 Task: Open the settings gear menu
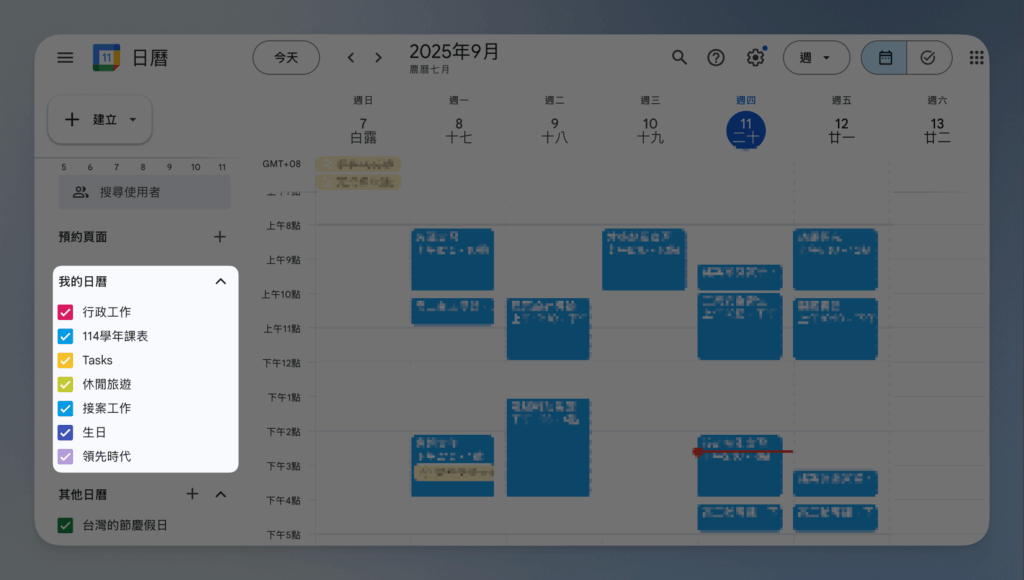pos(755,58)
